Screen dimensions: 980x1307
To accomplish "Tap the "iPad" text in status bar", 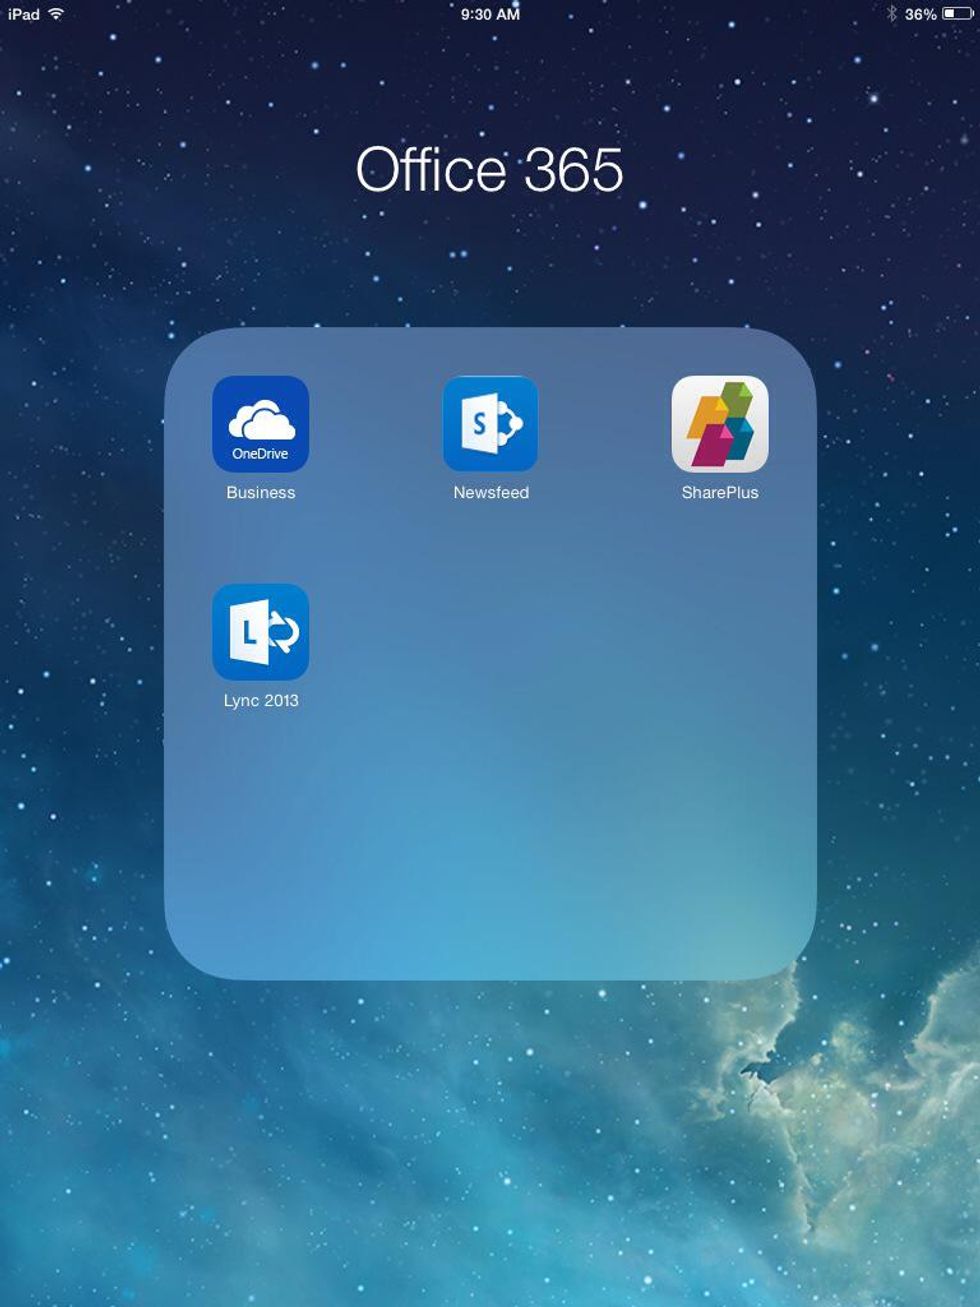I will tap(24, 14).
